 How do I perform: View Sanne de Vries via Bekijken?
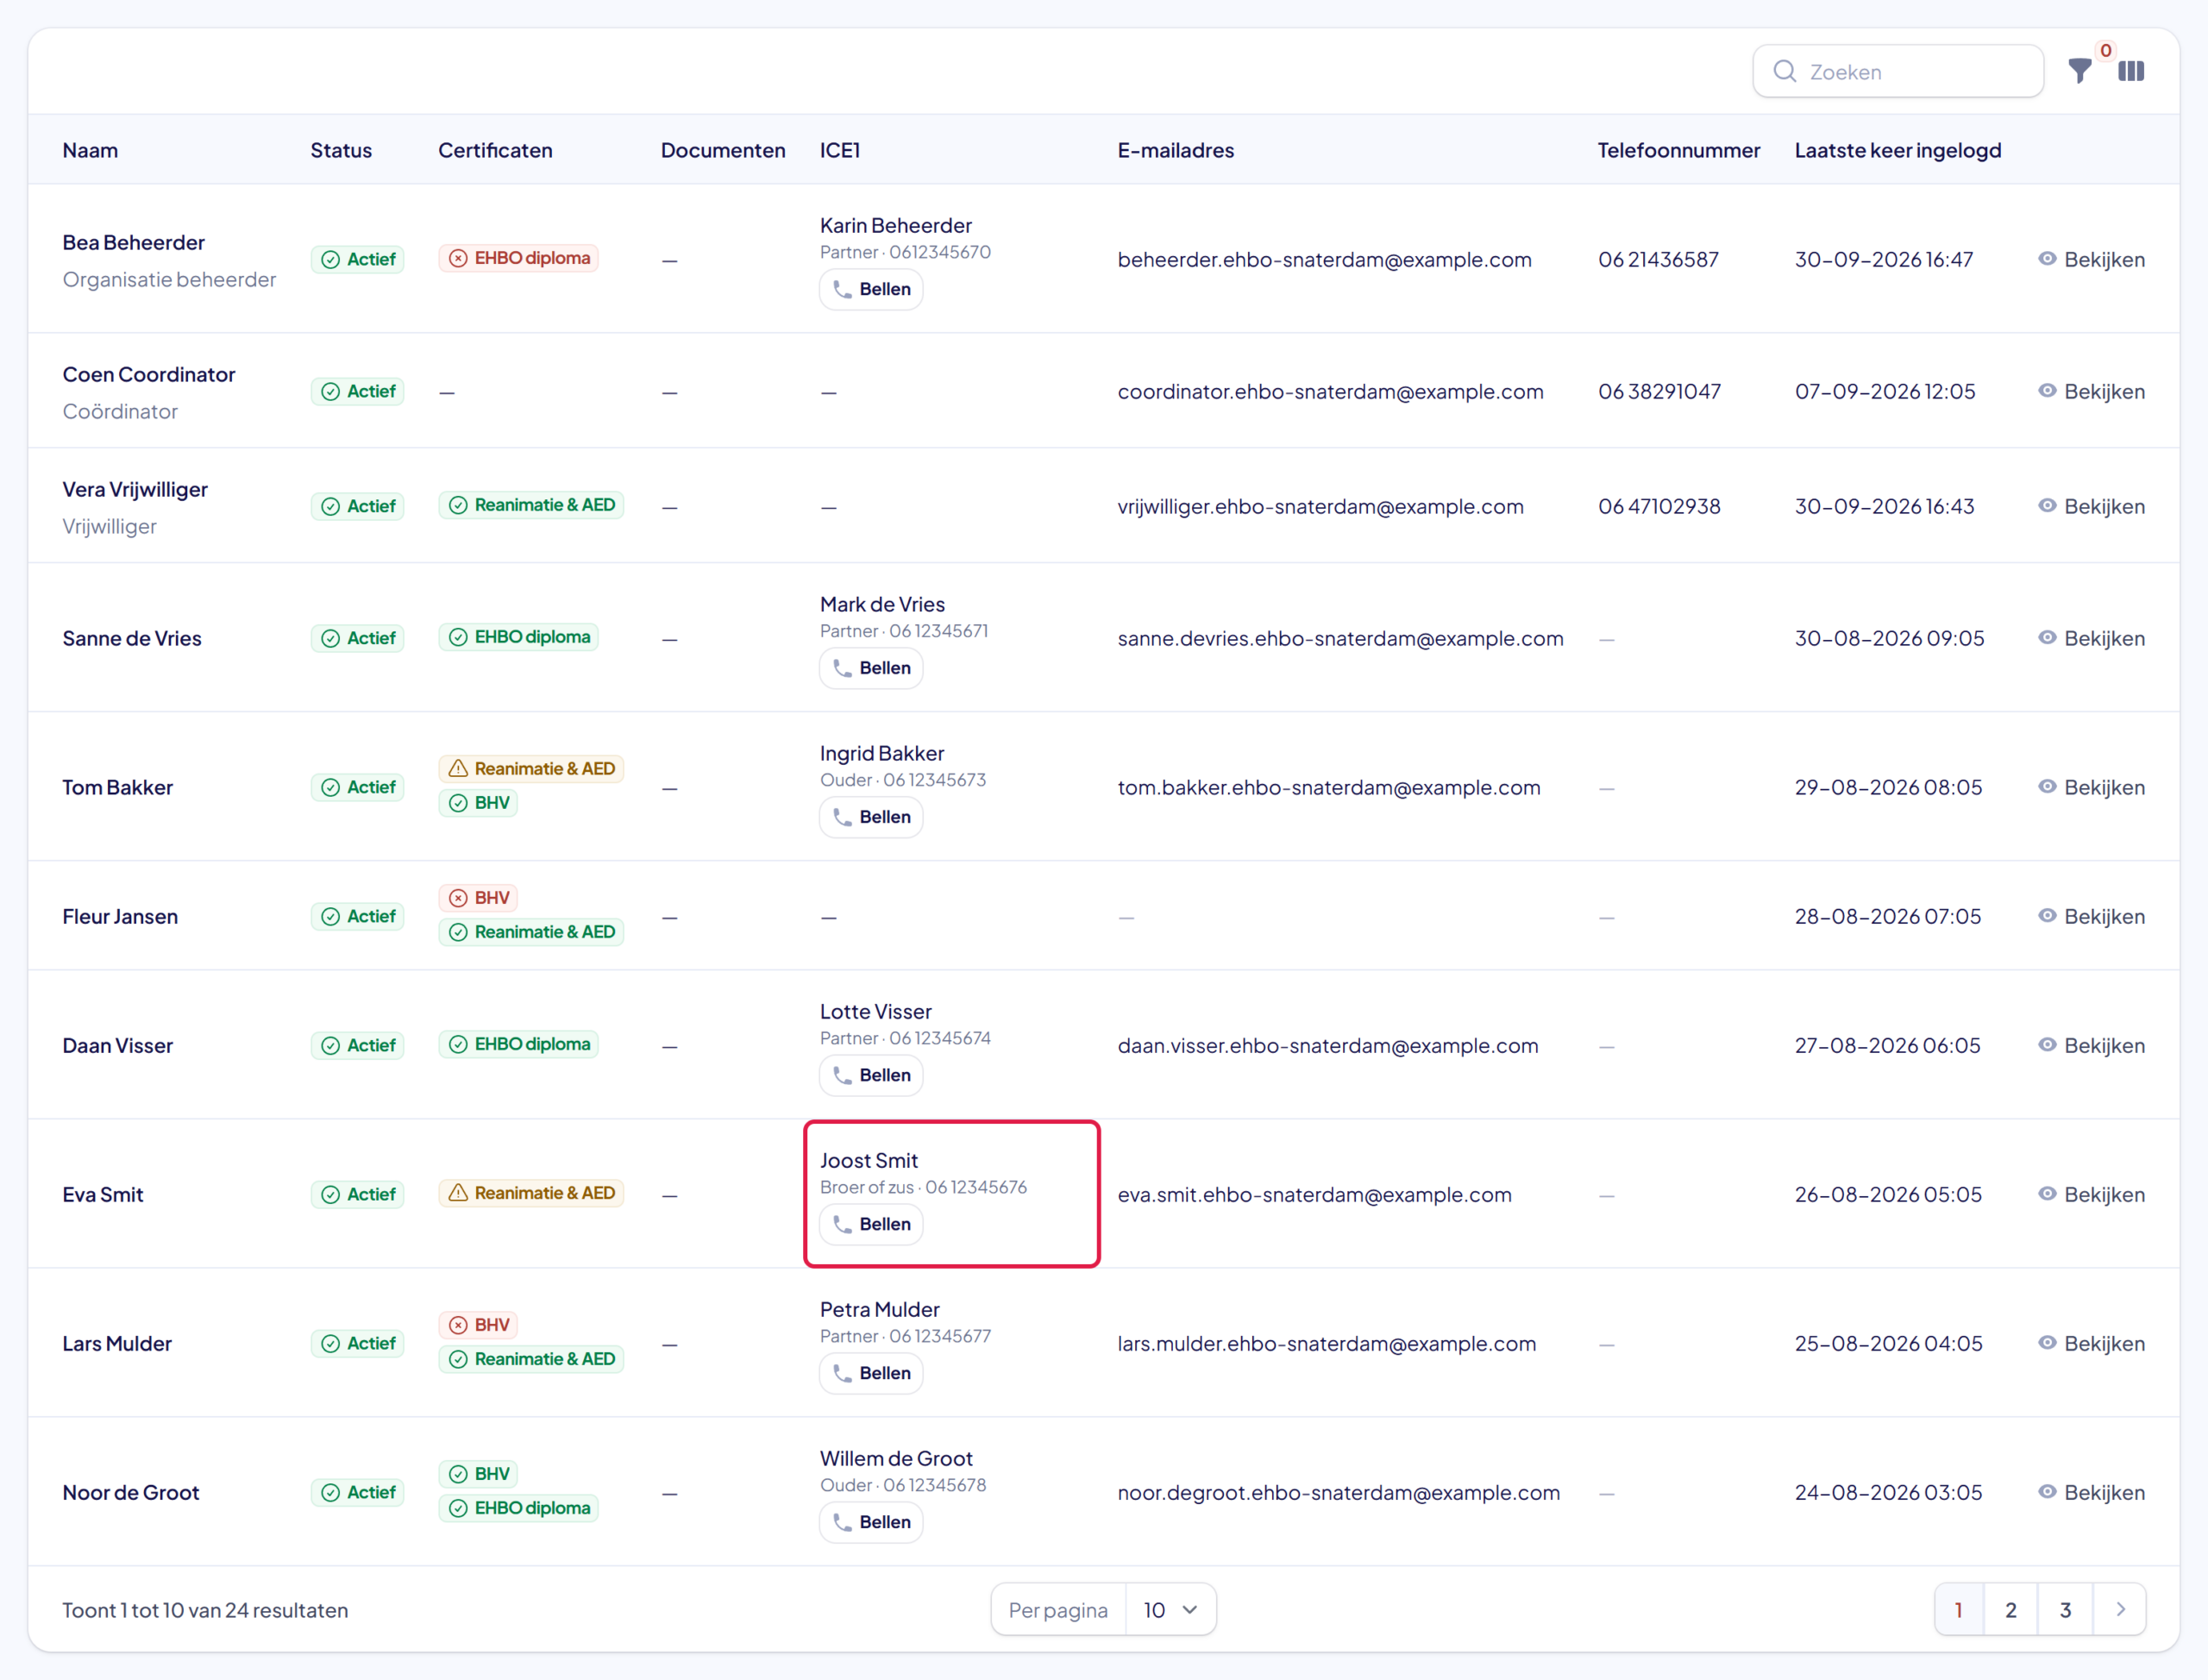coord(2091,639)
